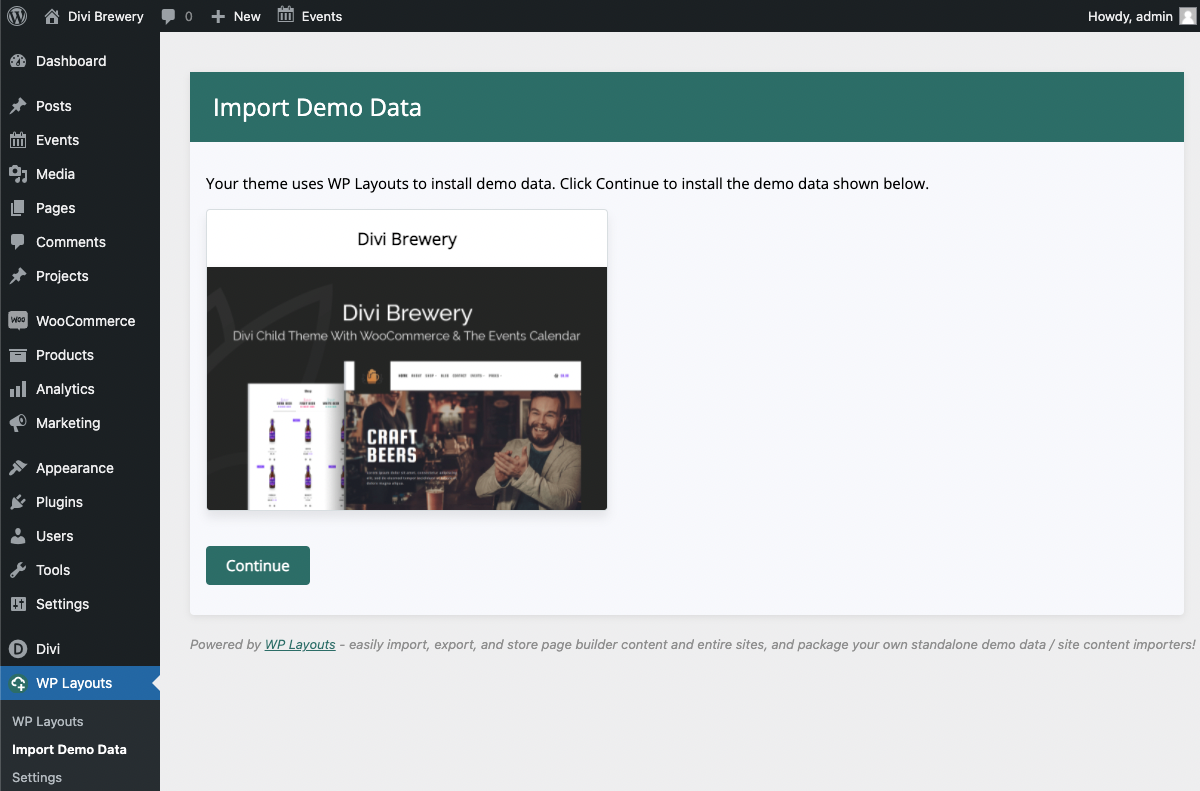This screenshot has width=1200, height=791.
Task: Click the WordPress logo icon
Action: (17, 16)
